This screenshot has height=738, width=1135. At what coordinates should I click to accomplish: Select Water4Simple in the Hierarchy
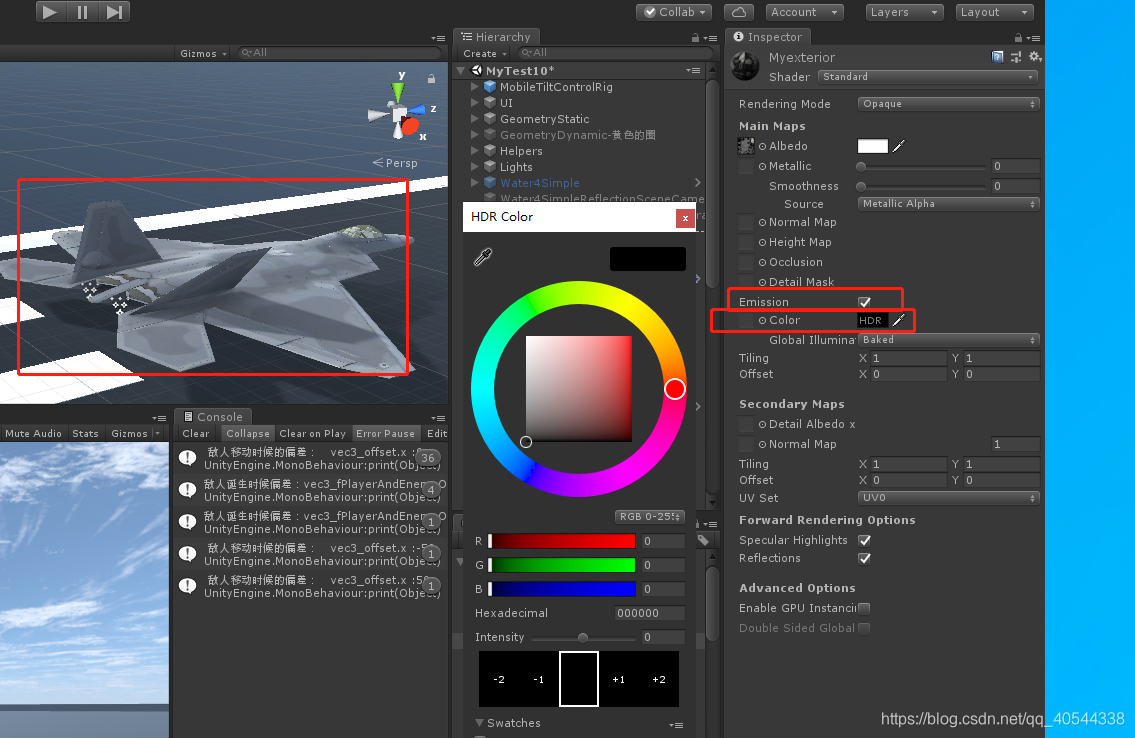[x=539, y=183]
